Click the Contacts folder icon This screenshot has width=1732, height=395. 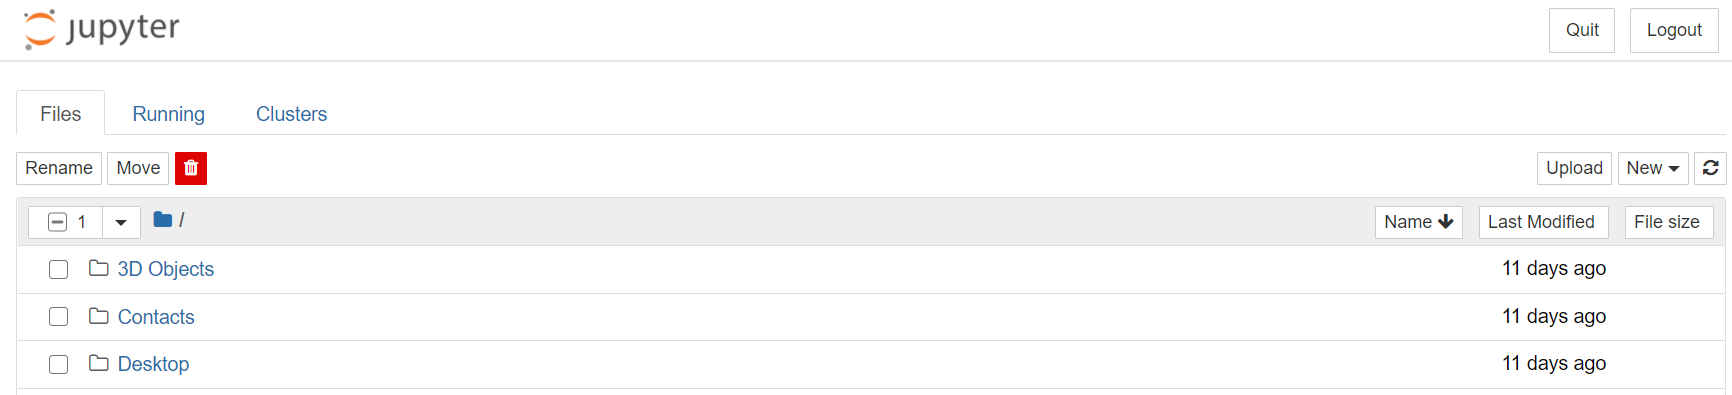pos(98,316)
